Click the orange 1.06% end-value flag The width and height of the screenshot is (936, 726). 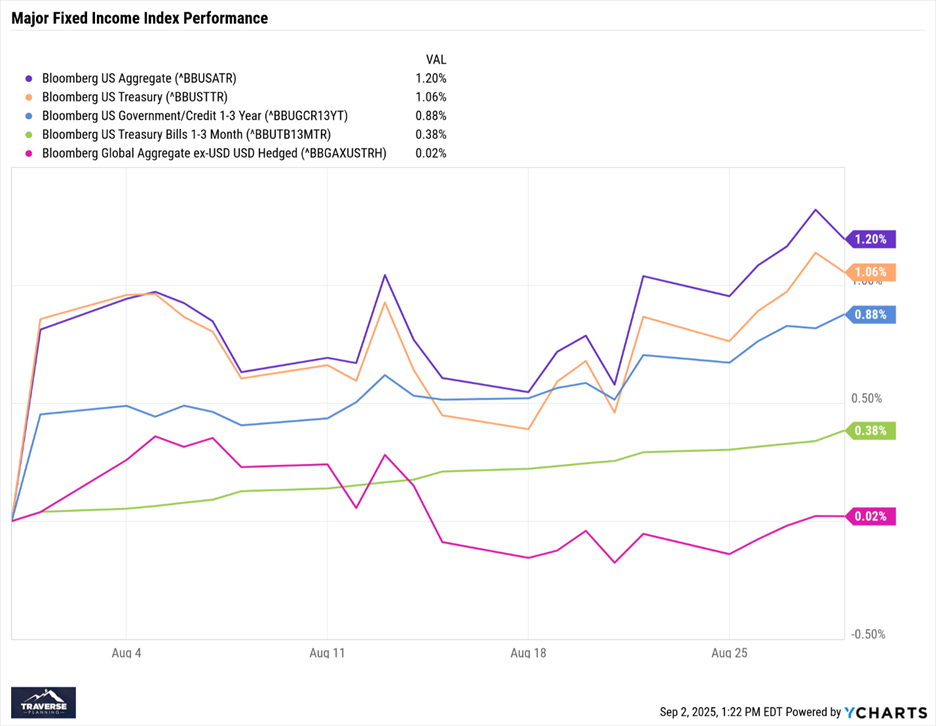pos(872,272)
